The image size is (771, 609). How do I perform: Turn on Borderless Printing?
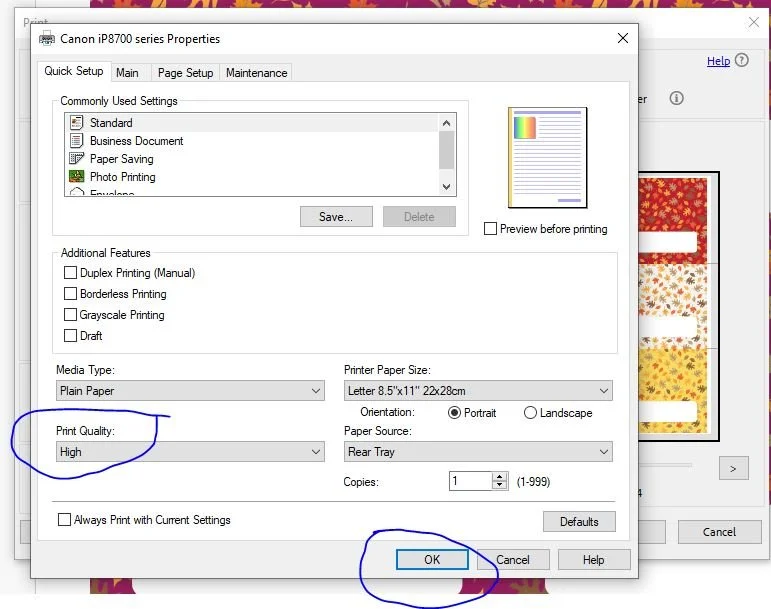(x=70, y=294)
